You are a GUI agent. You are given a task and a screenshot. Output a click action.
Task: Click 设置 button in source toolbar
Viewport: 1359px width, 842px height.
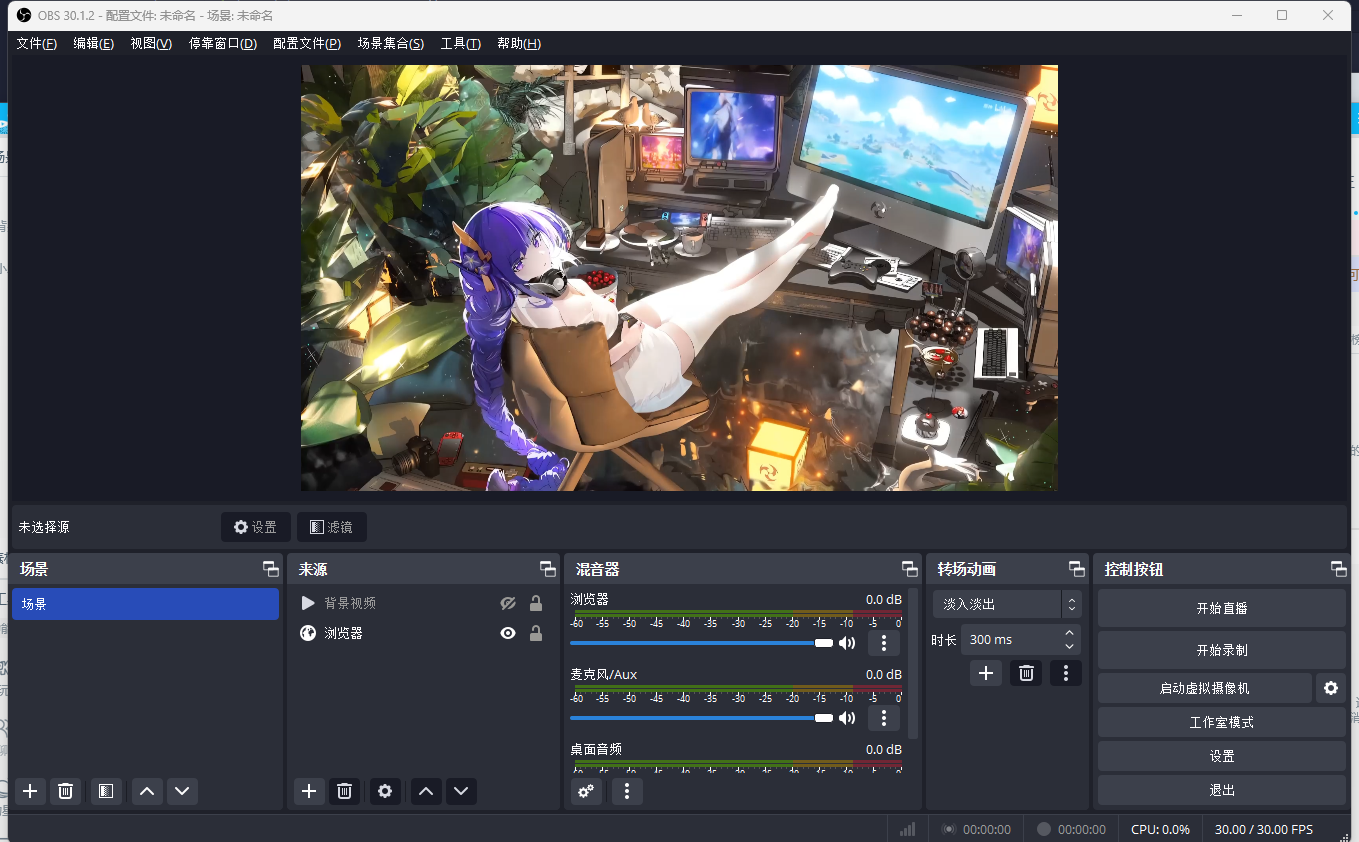click(256, 527)
